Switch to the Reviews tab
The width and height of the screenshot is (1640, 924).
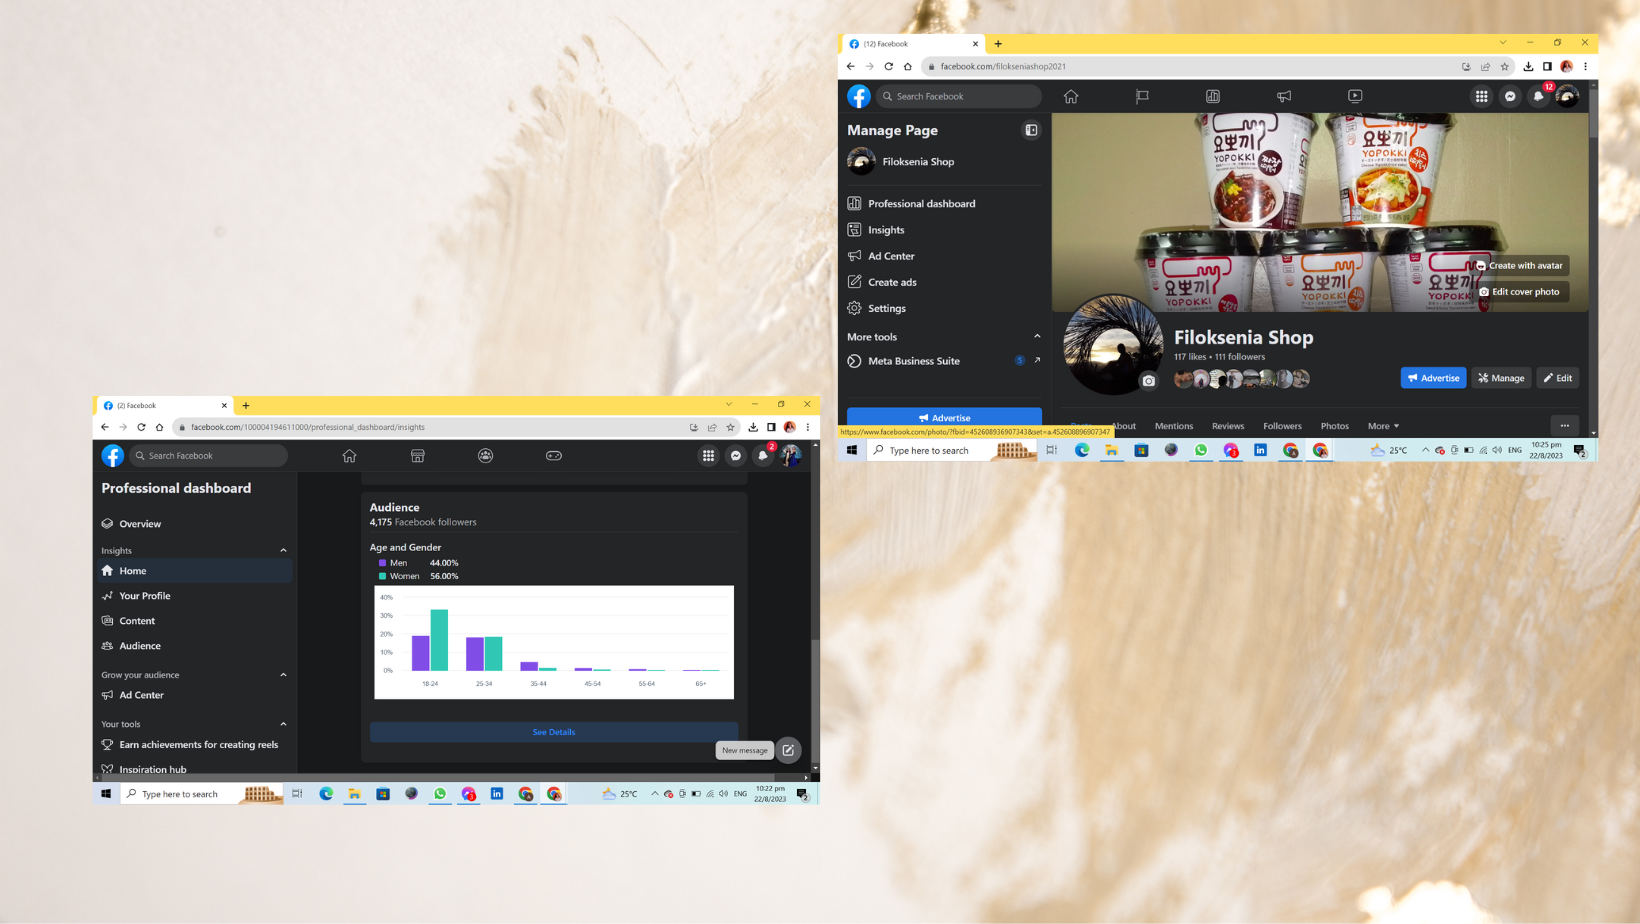coord(1228,426)
